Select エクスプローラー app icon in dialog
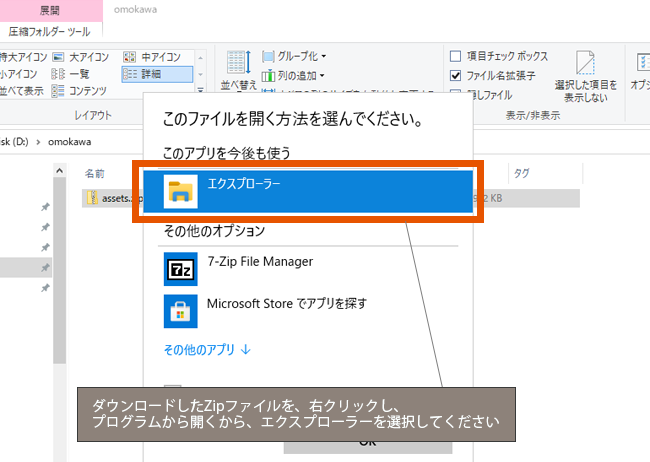This screenshot has height=462, width=650. (x=181, y=191)
